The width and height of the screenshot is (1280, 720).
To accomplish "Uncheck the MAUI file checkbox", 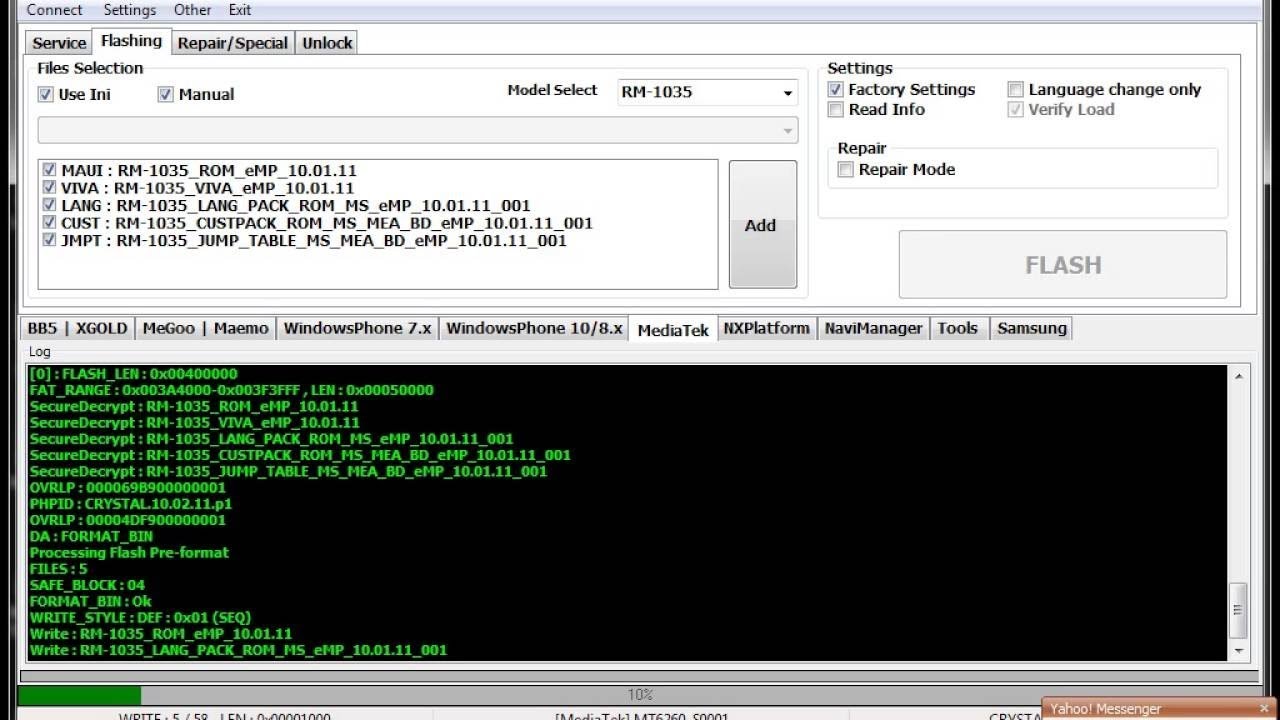I will point(49,170).
